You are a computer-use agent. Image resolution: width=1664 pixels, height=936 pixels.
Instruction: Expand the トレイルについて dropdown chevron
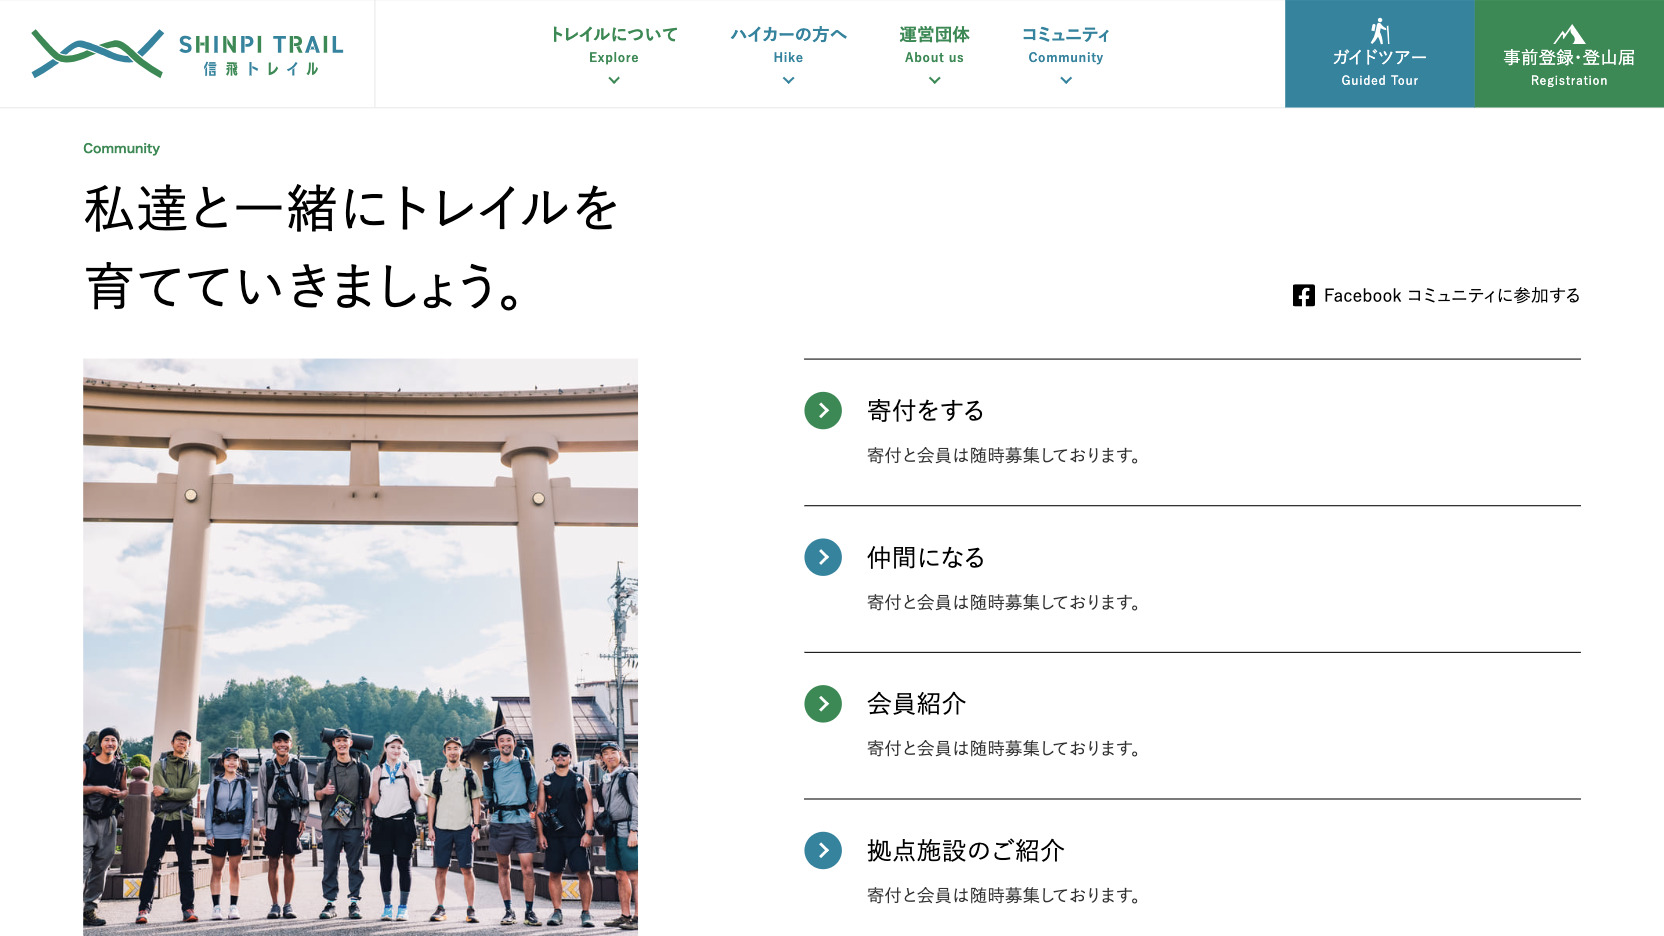tap(613, 78)
